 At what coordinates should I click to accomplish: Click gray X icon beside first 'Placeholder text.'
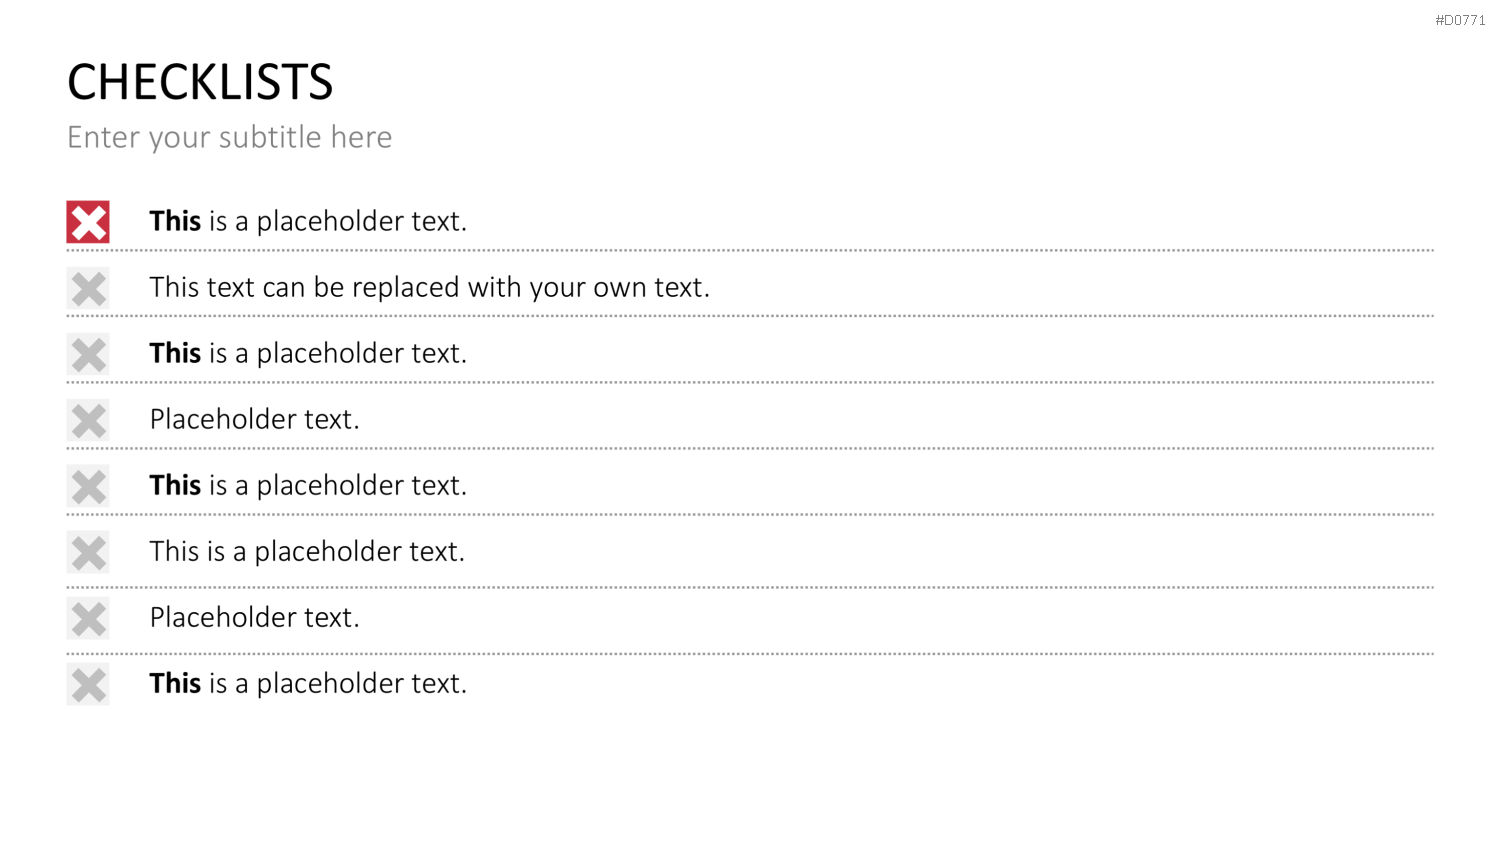[x=88, y=420]
